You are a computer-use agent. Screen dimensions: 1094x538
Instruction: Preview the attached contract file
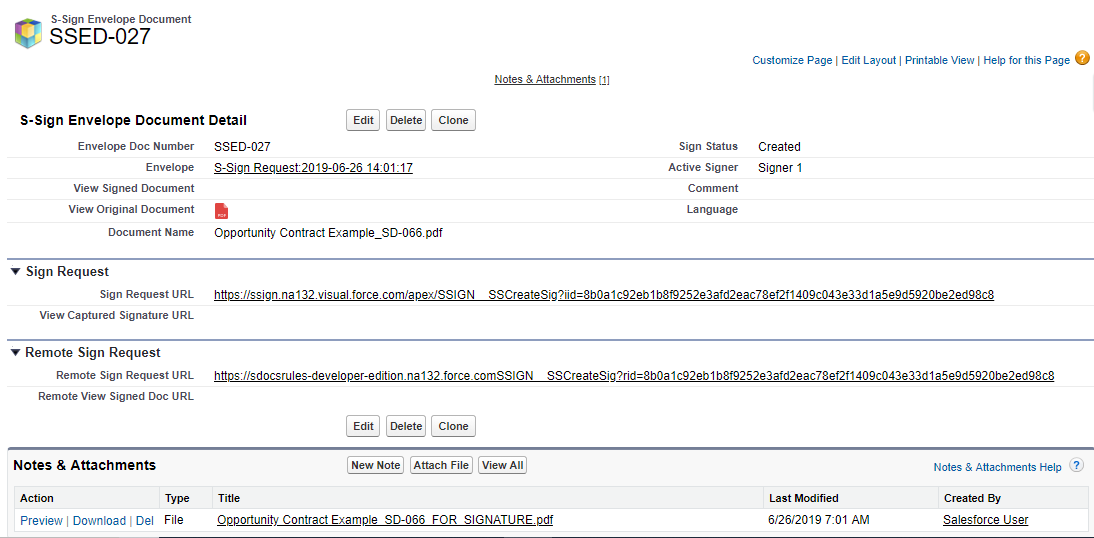coord(41,521)
